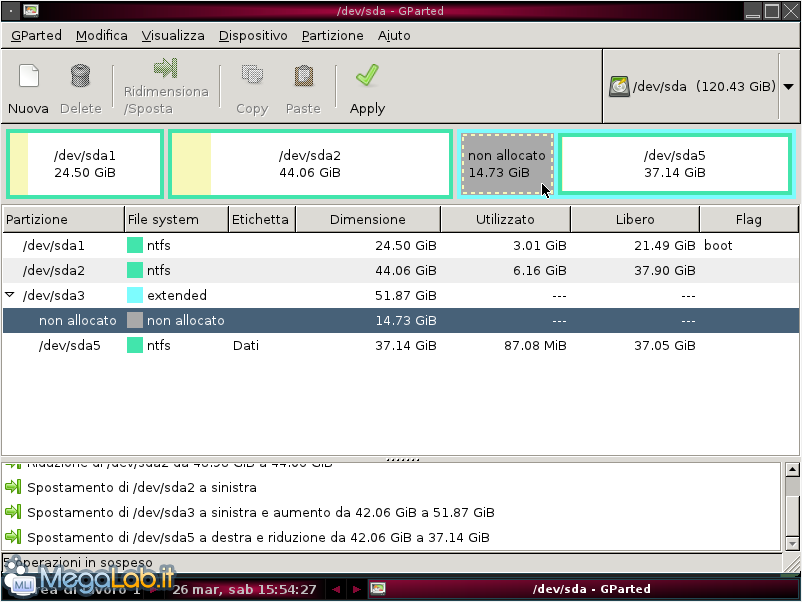Click the arrow icon of the /dev/sda2 move operation
This screenshot has width=802, height=602.
[x=13, y=487]
